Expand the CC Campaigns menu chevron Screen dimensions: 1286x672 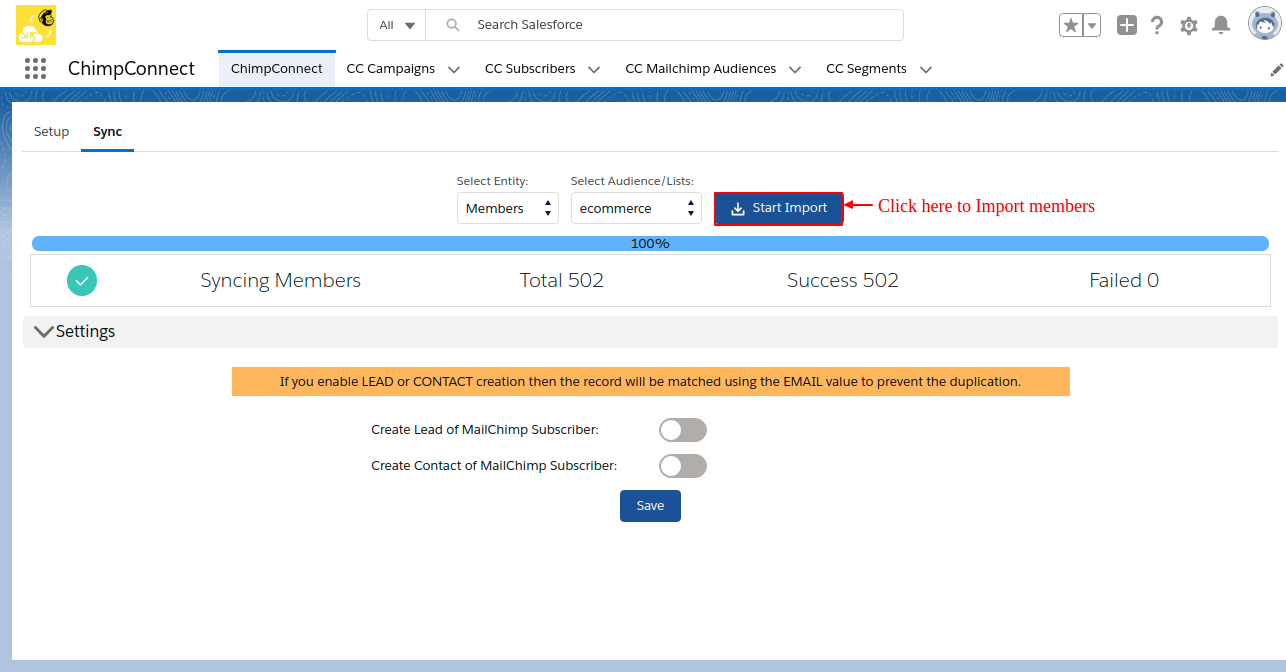(x=454, y=70)
